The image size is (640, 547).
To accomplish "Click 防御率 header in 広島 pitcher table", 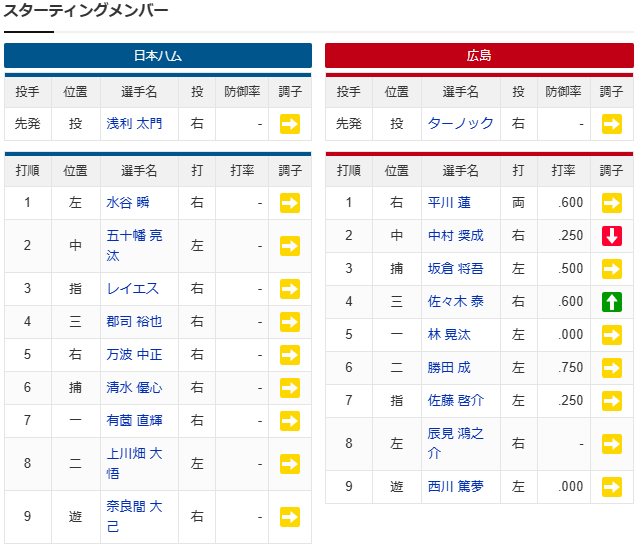I will (x=563, y=92).
